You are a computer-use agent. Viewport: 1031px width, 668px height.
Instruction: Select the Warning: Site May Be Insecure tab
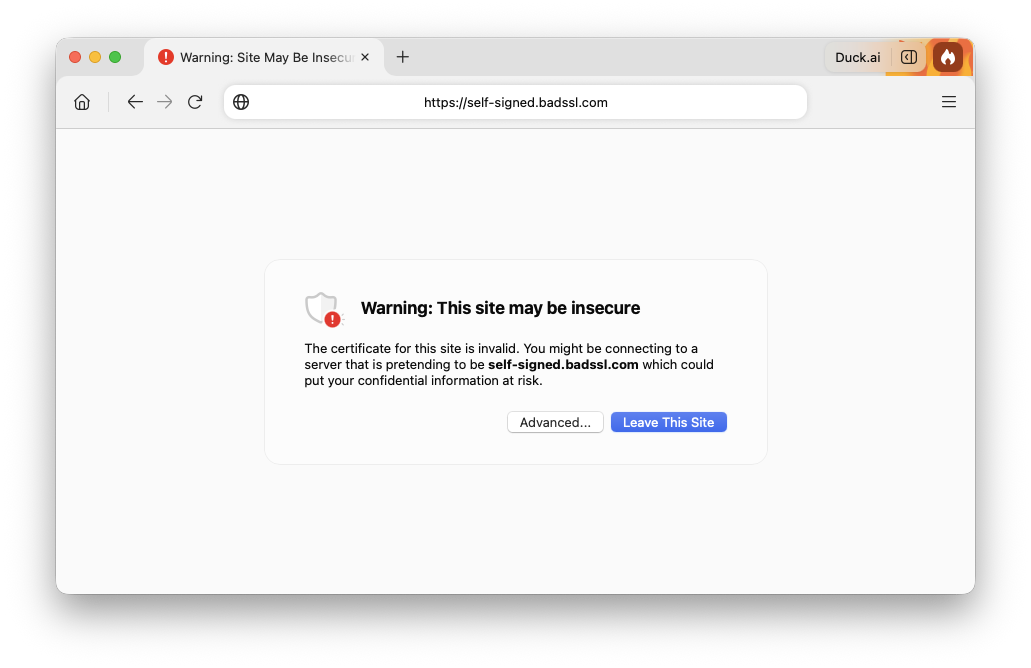tap(264, 57)
